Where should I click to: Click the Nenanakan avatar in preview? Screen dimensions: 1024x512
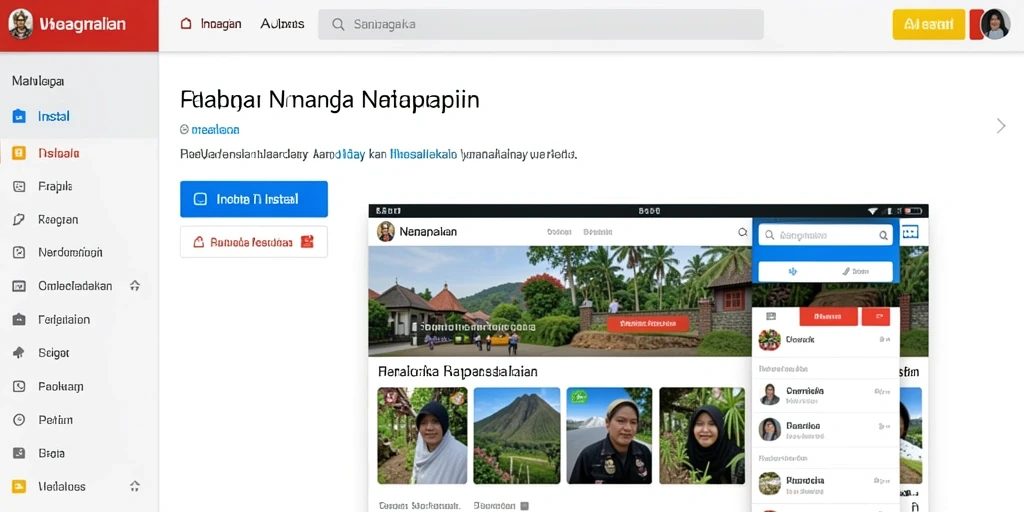pos(386,231)
